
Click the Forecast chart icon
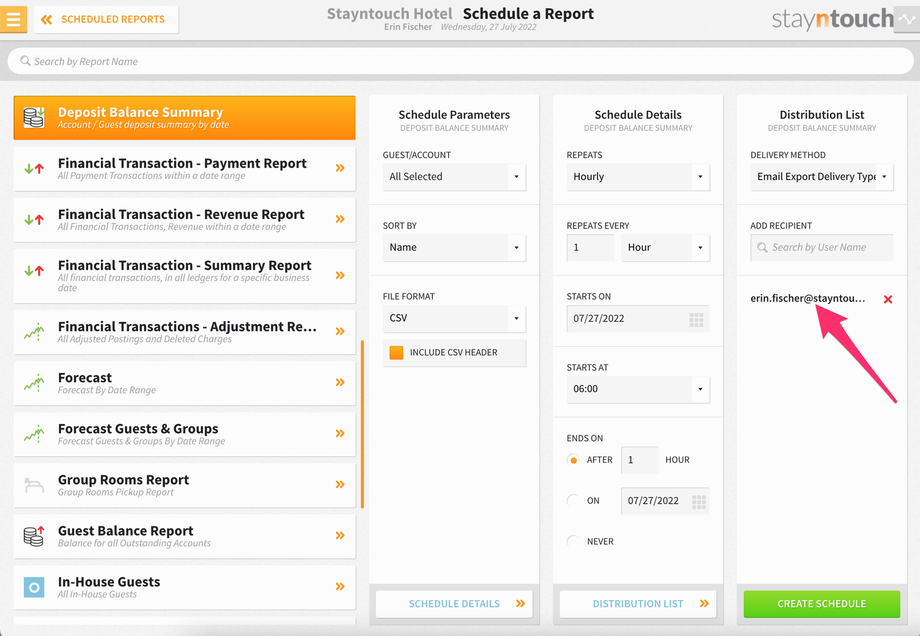pos(34,383)
